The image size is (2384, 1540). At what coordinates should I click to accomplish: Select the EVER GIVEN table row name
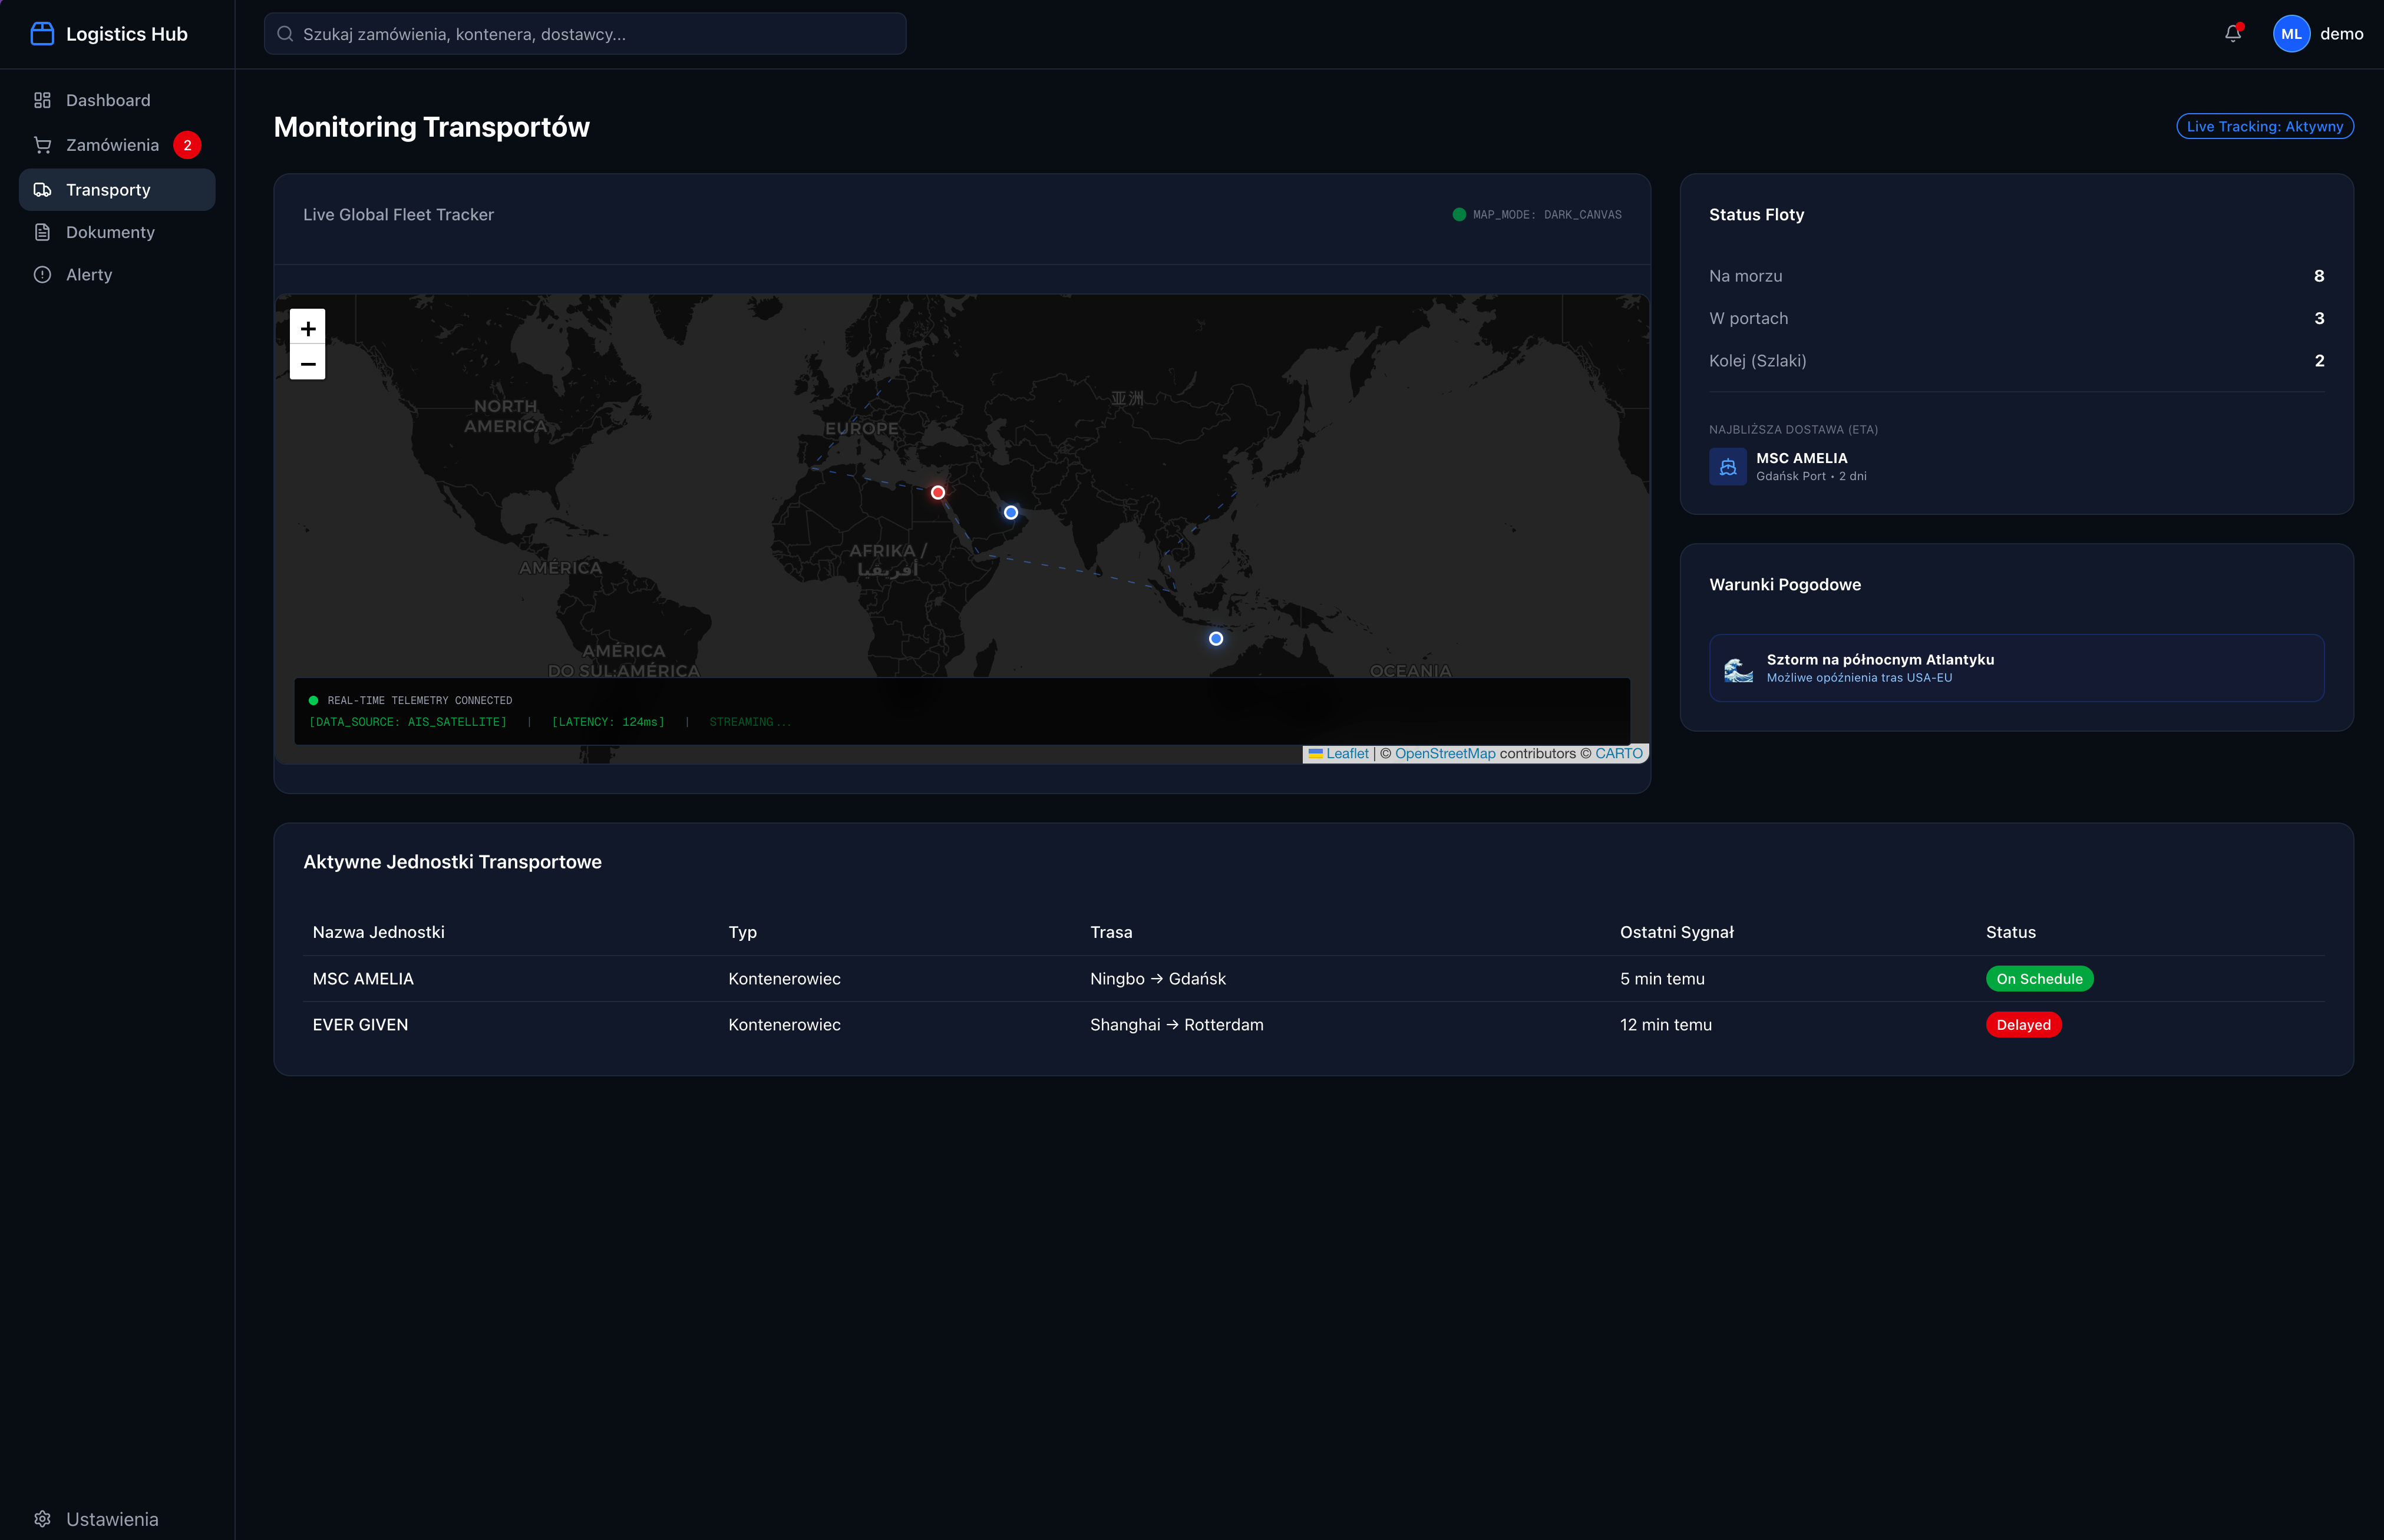[x=360, y=1025]
